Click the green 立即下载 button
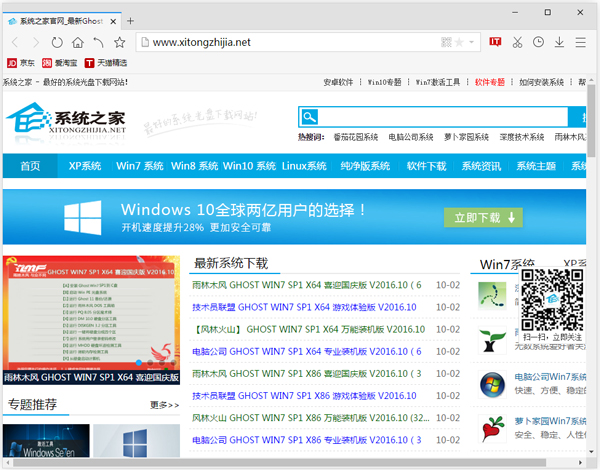 click(x=483, y=217)
